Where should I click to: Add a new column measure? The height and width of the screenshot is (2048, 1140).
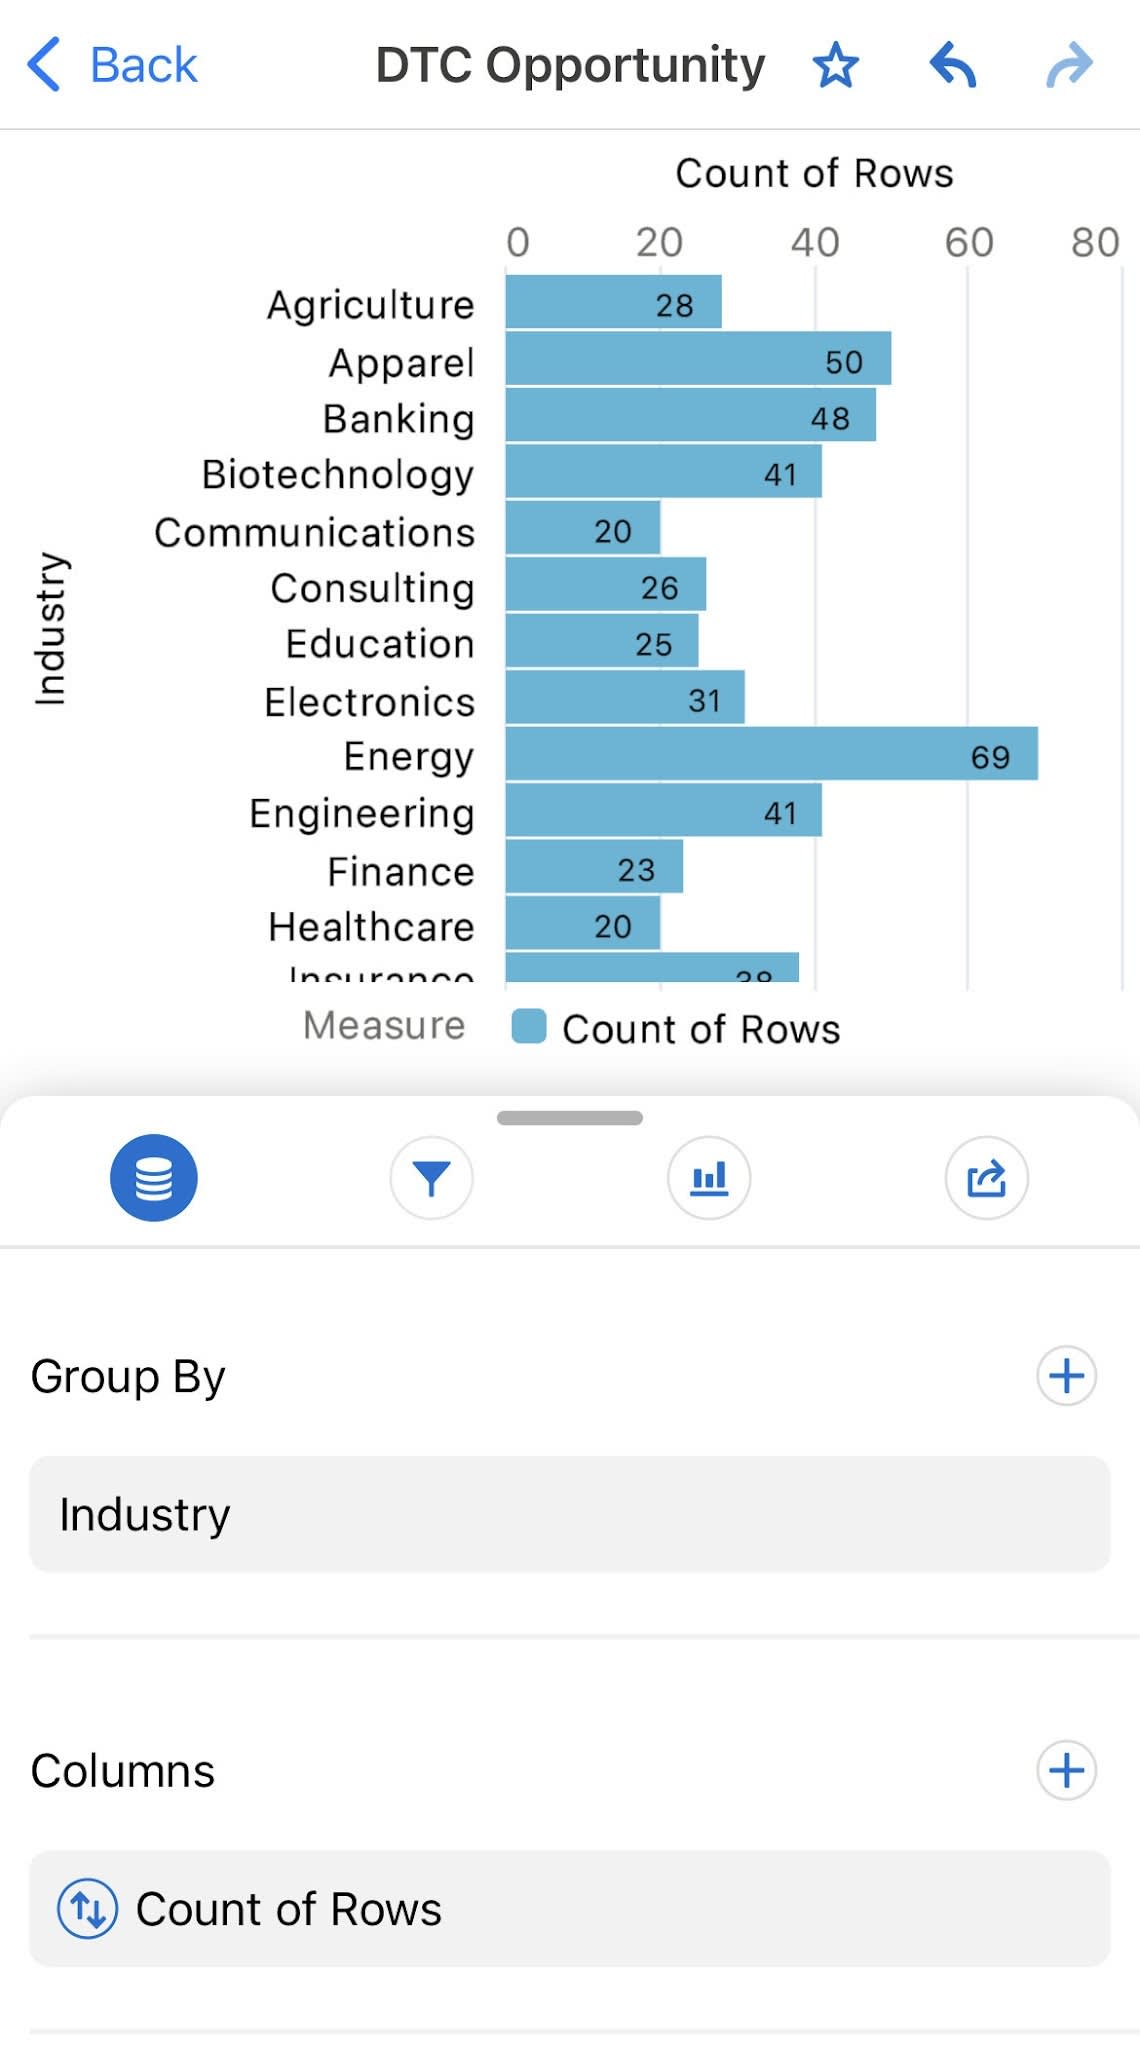coord(1066,1770)
